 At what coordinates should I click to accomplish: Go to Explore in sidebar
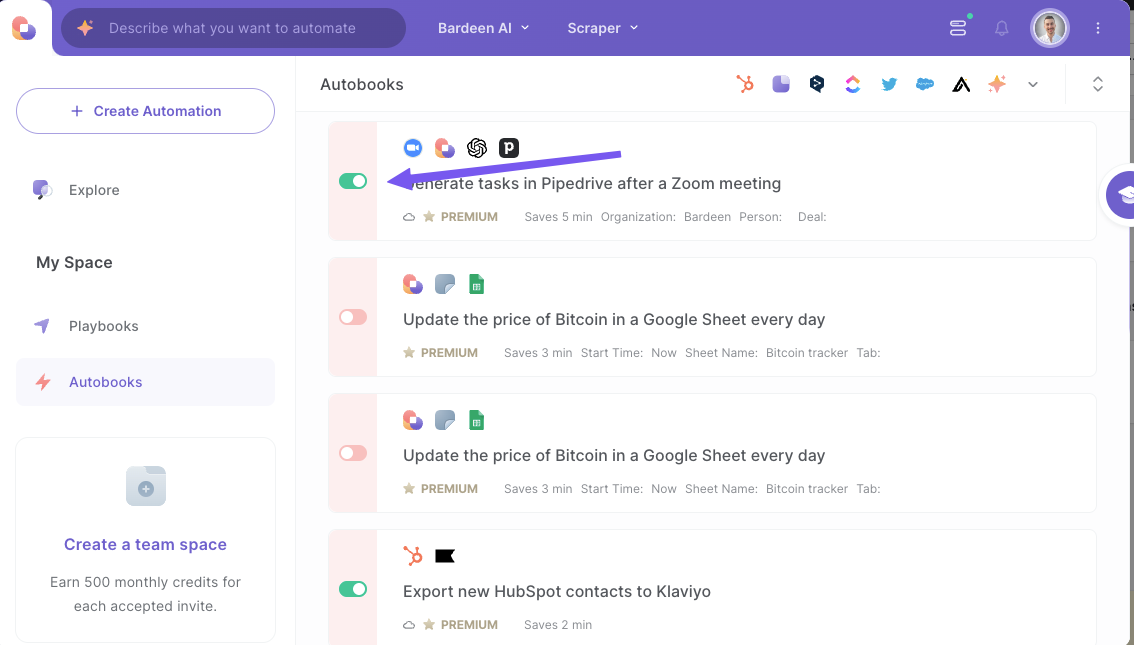94,190
